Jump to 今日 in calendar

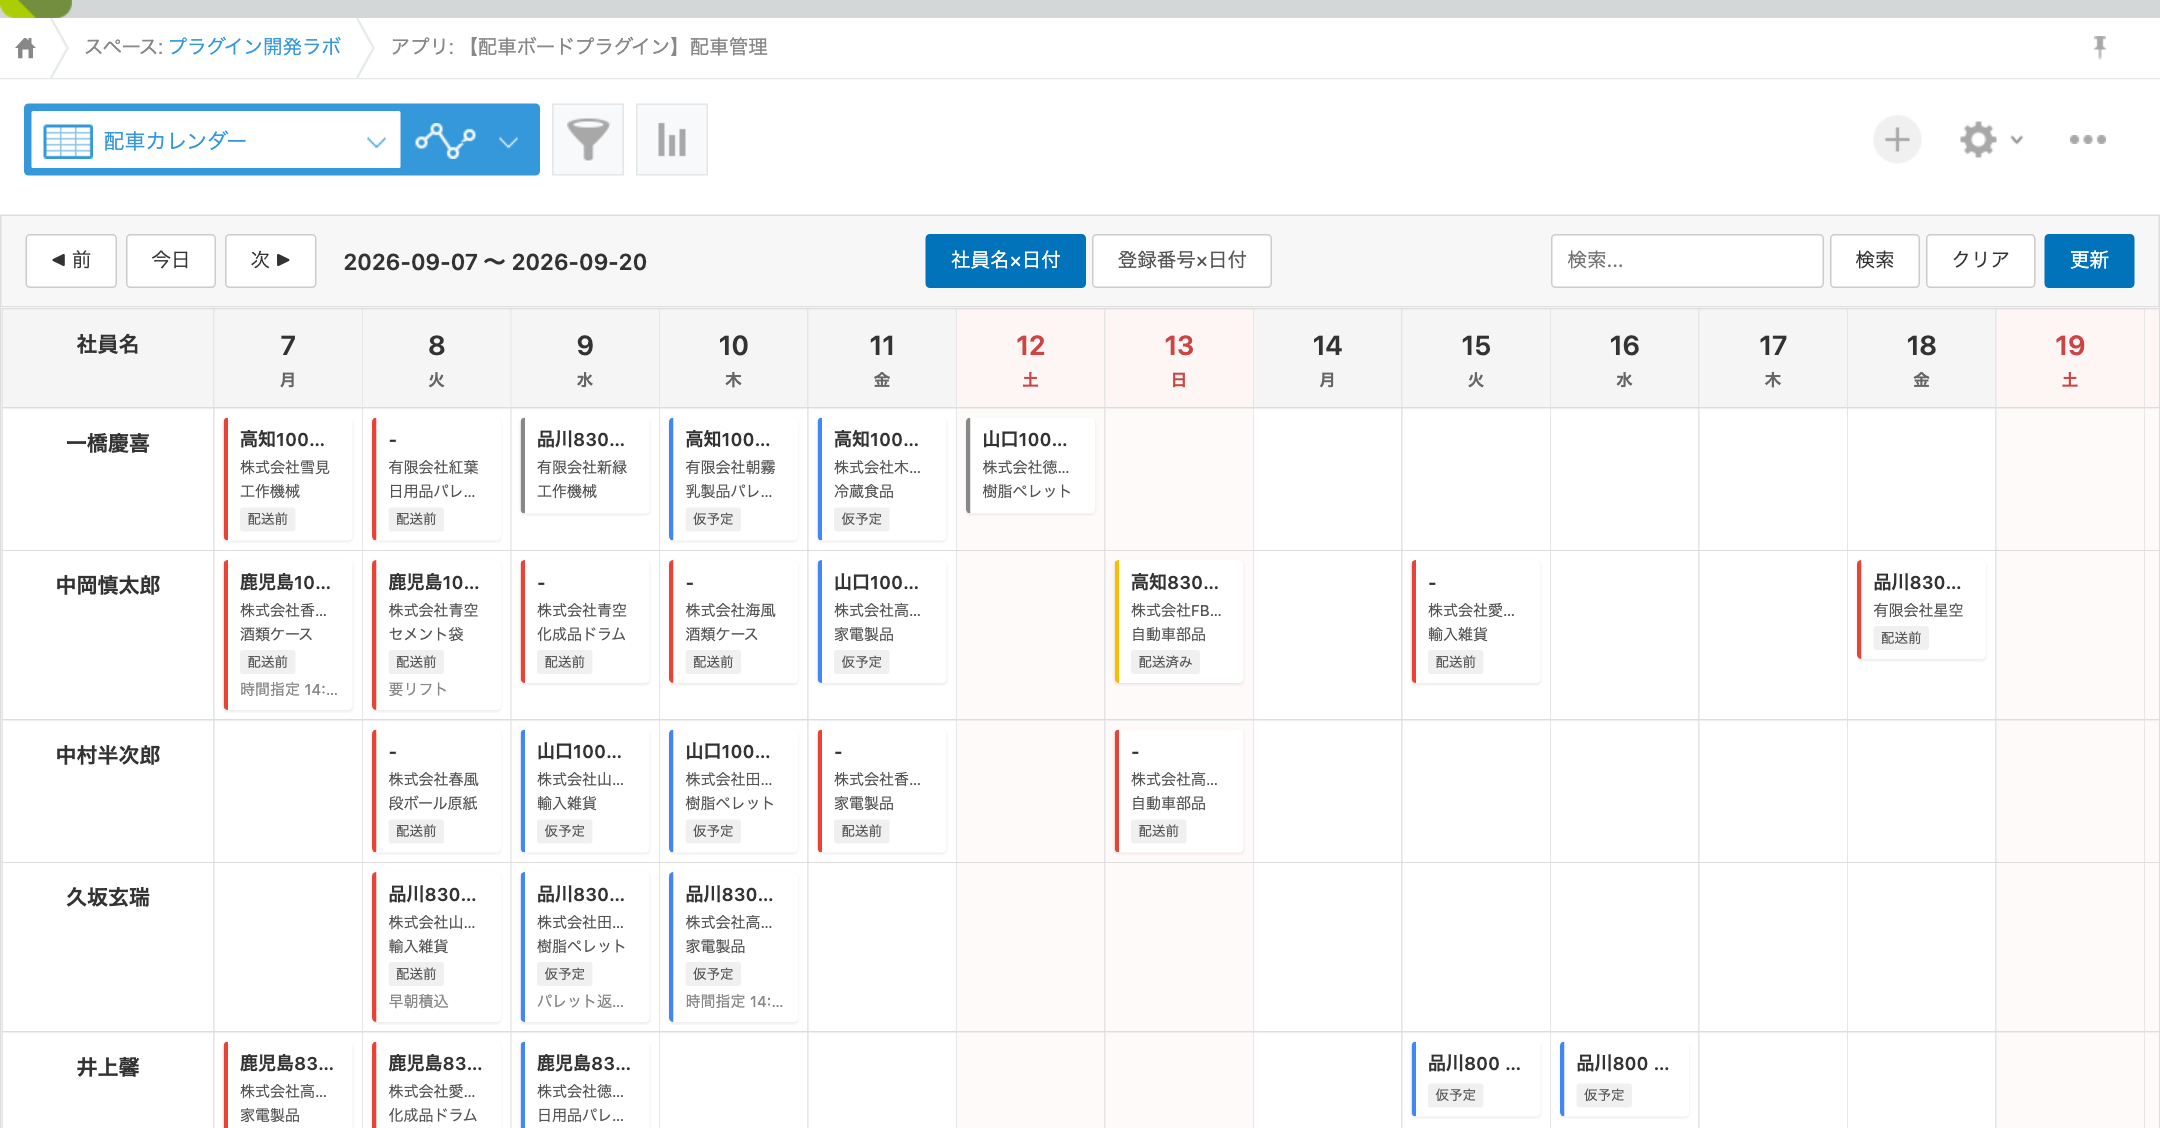tap(171, 261)
